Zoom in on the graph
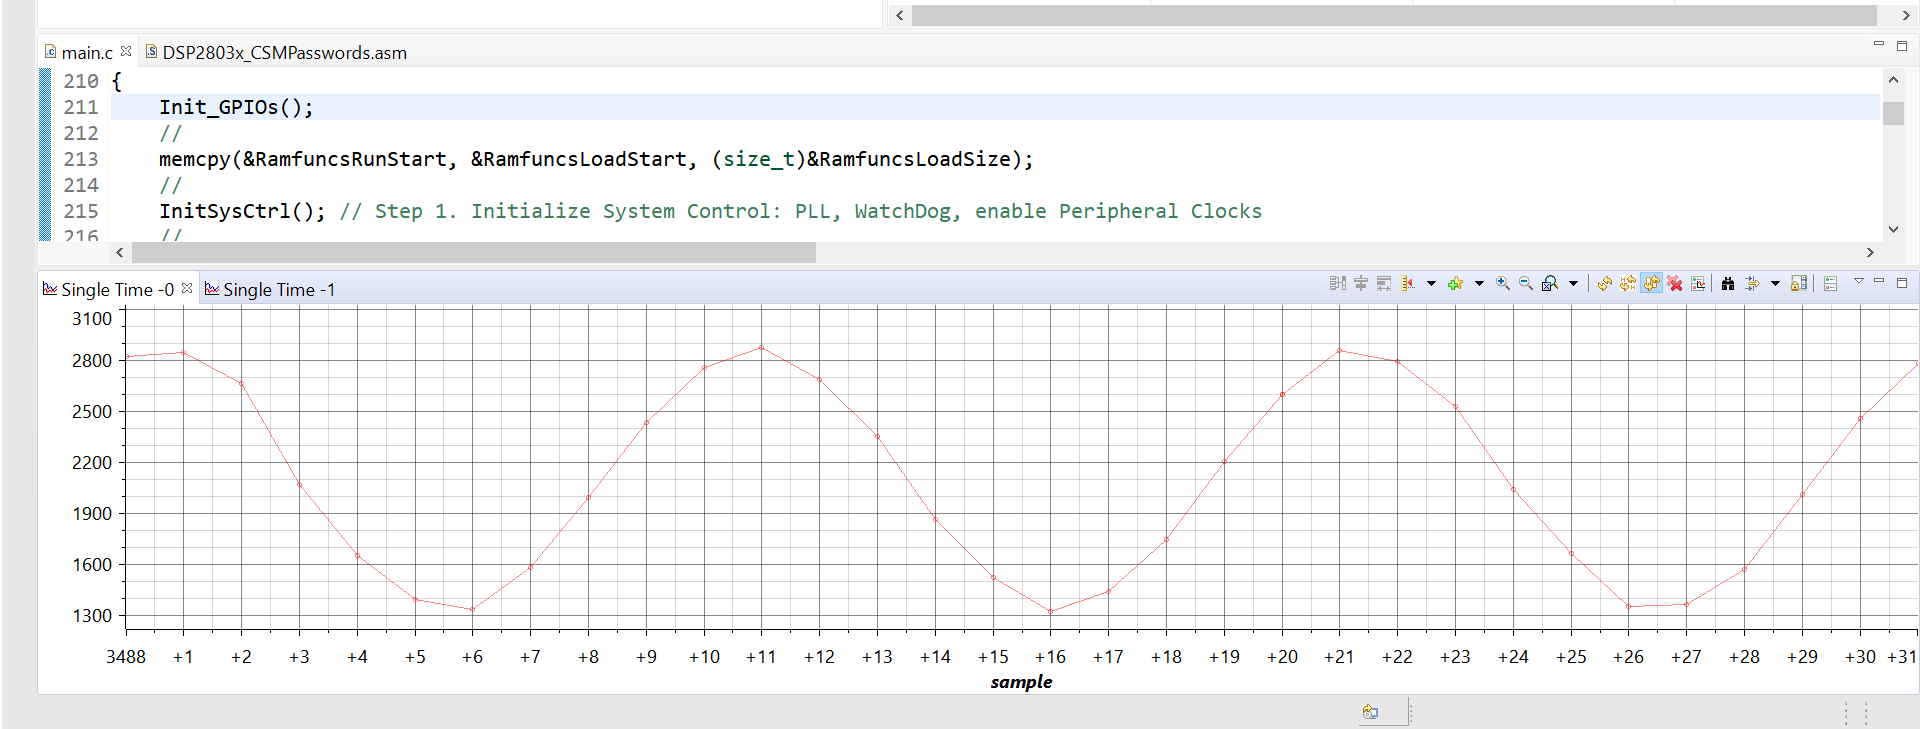Screen dimensions: 1920x729 coord(1502,284)
